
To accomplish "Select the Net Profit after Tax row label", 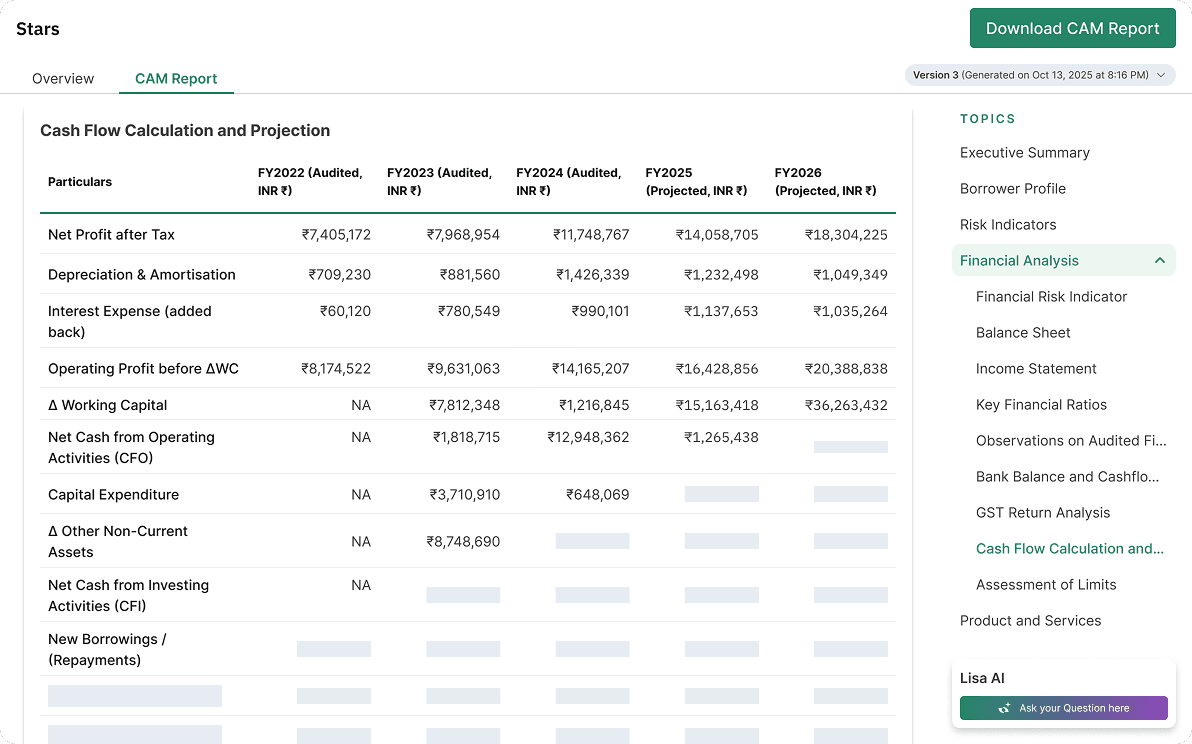I will 111,235.
